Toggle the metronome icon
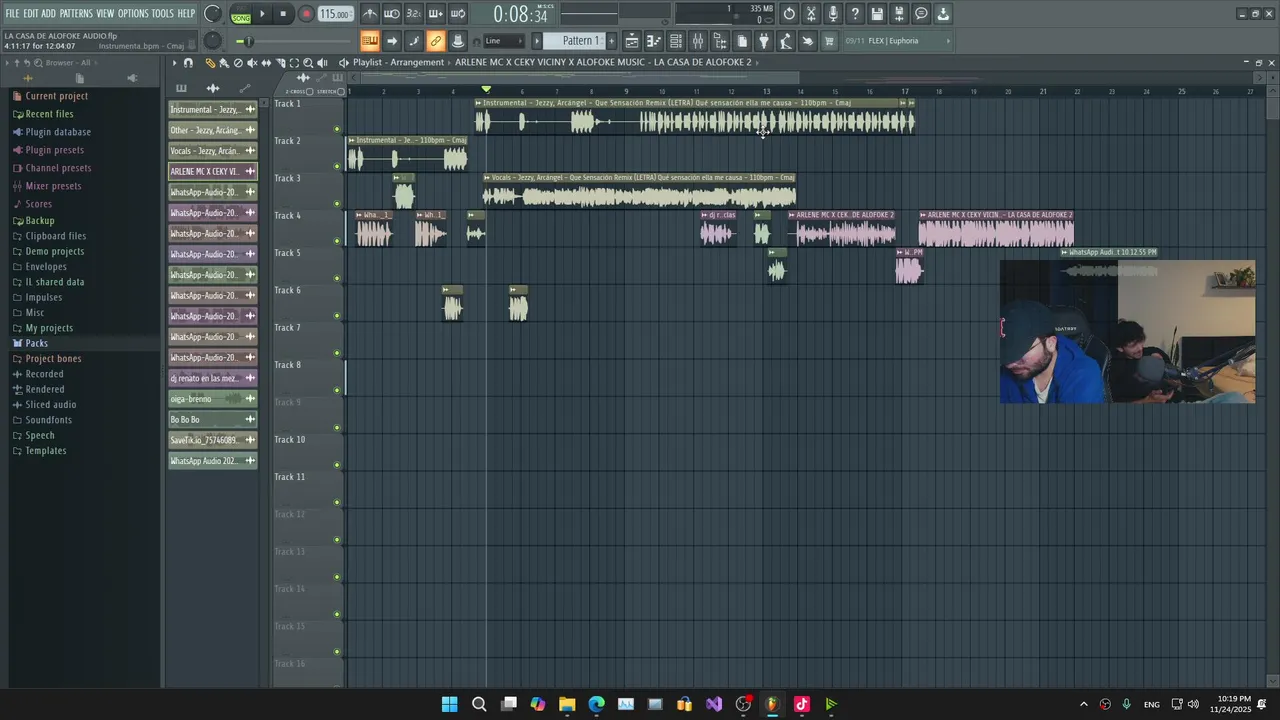The image size is (1280, 720). (370, 14)
